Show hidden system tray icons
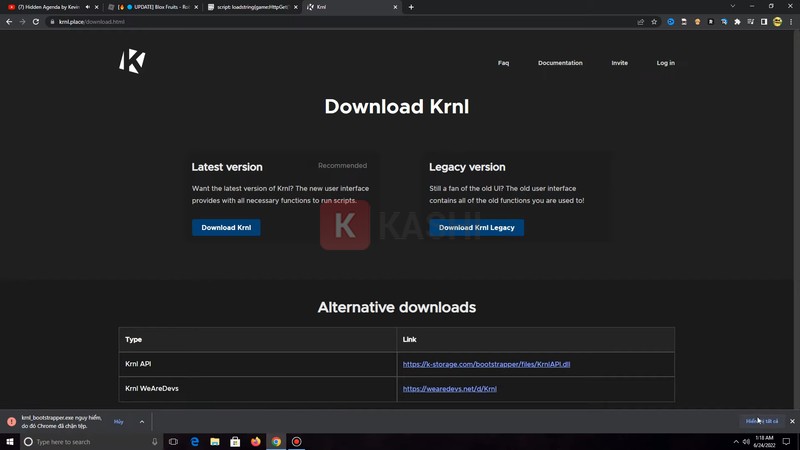Screen dimensions: 800x450 pos(736,442)
